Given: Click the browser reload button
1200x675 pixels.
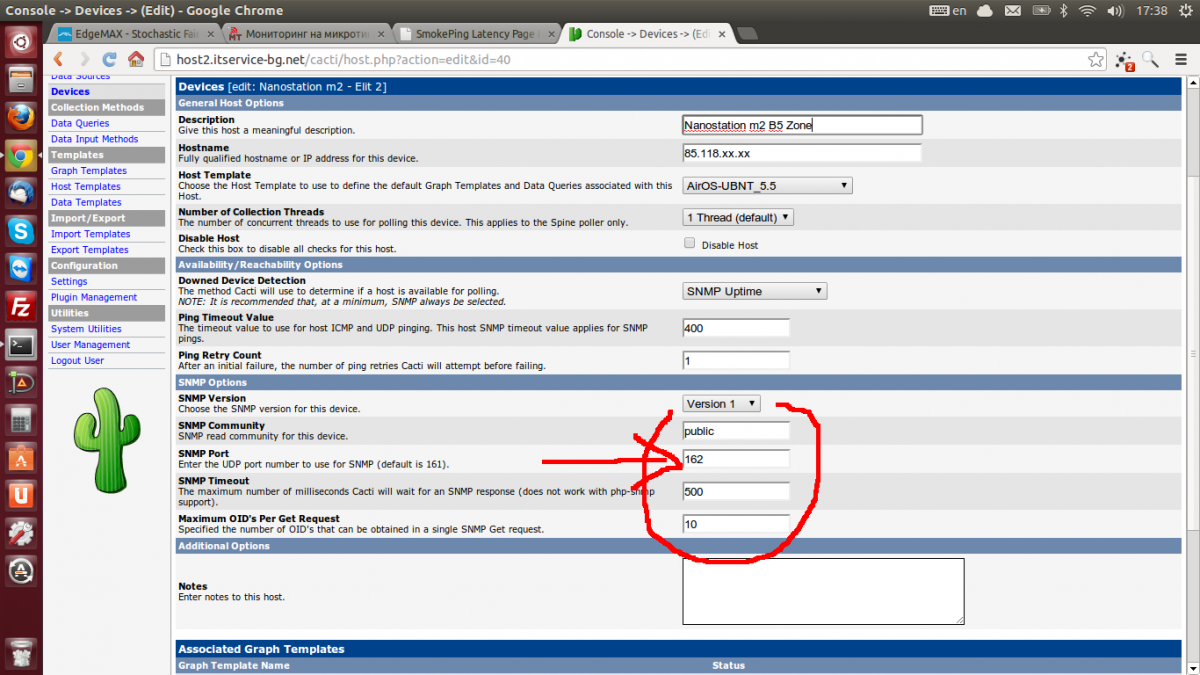Looking at the screenshot, I should (x=110, y=59).
